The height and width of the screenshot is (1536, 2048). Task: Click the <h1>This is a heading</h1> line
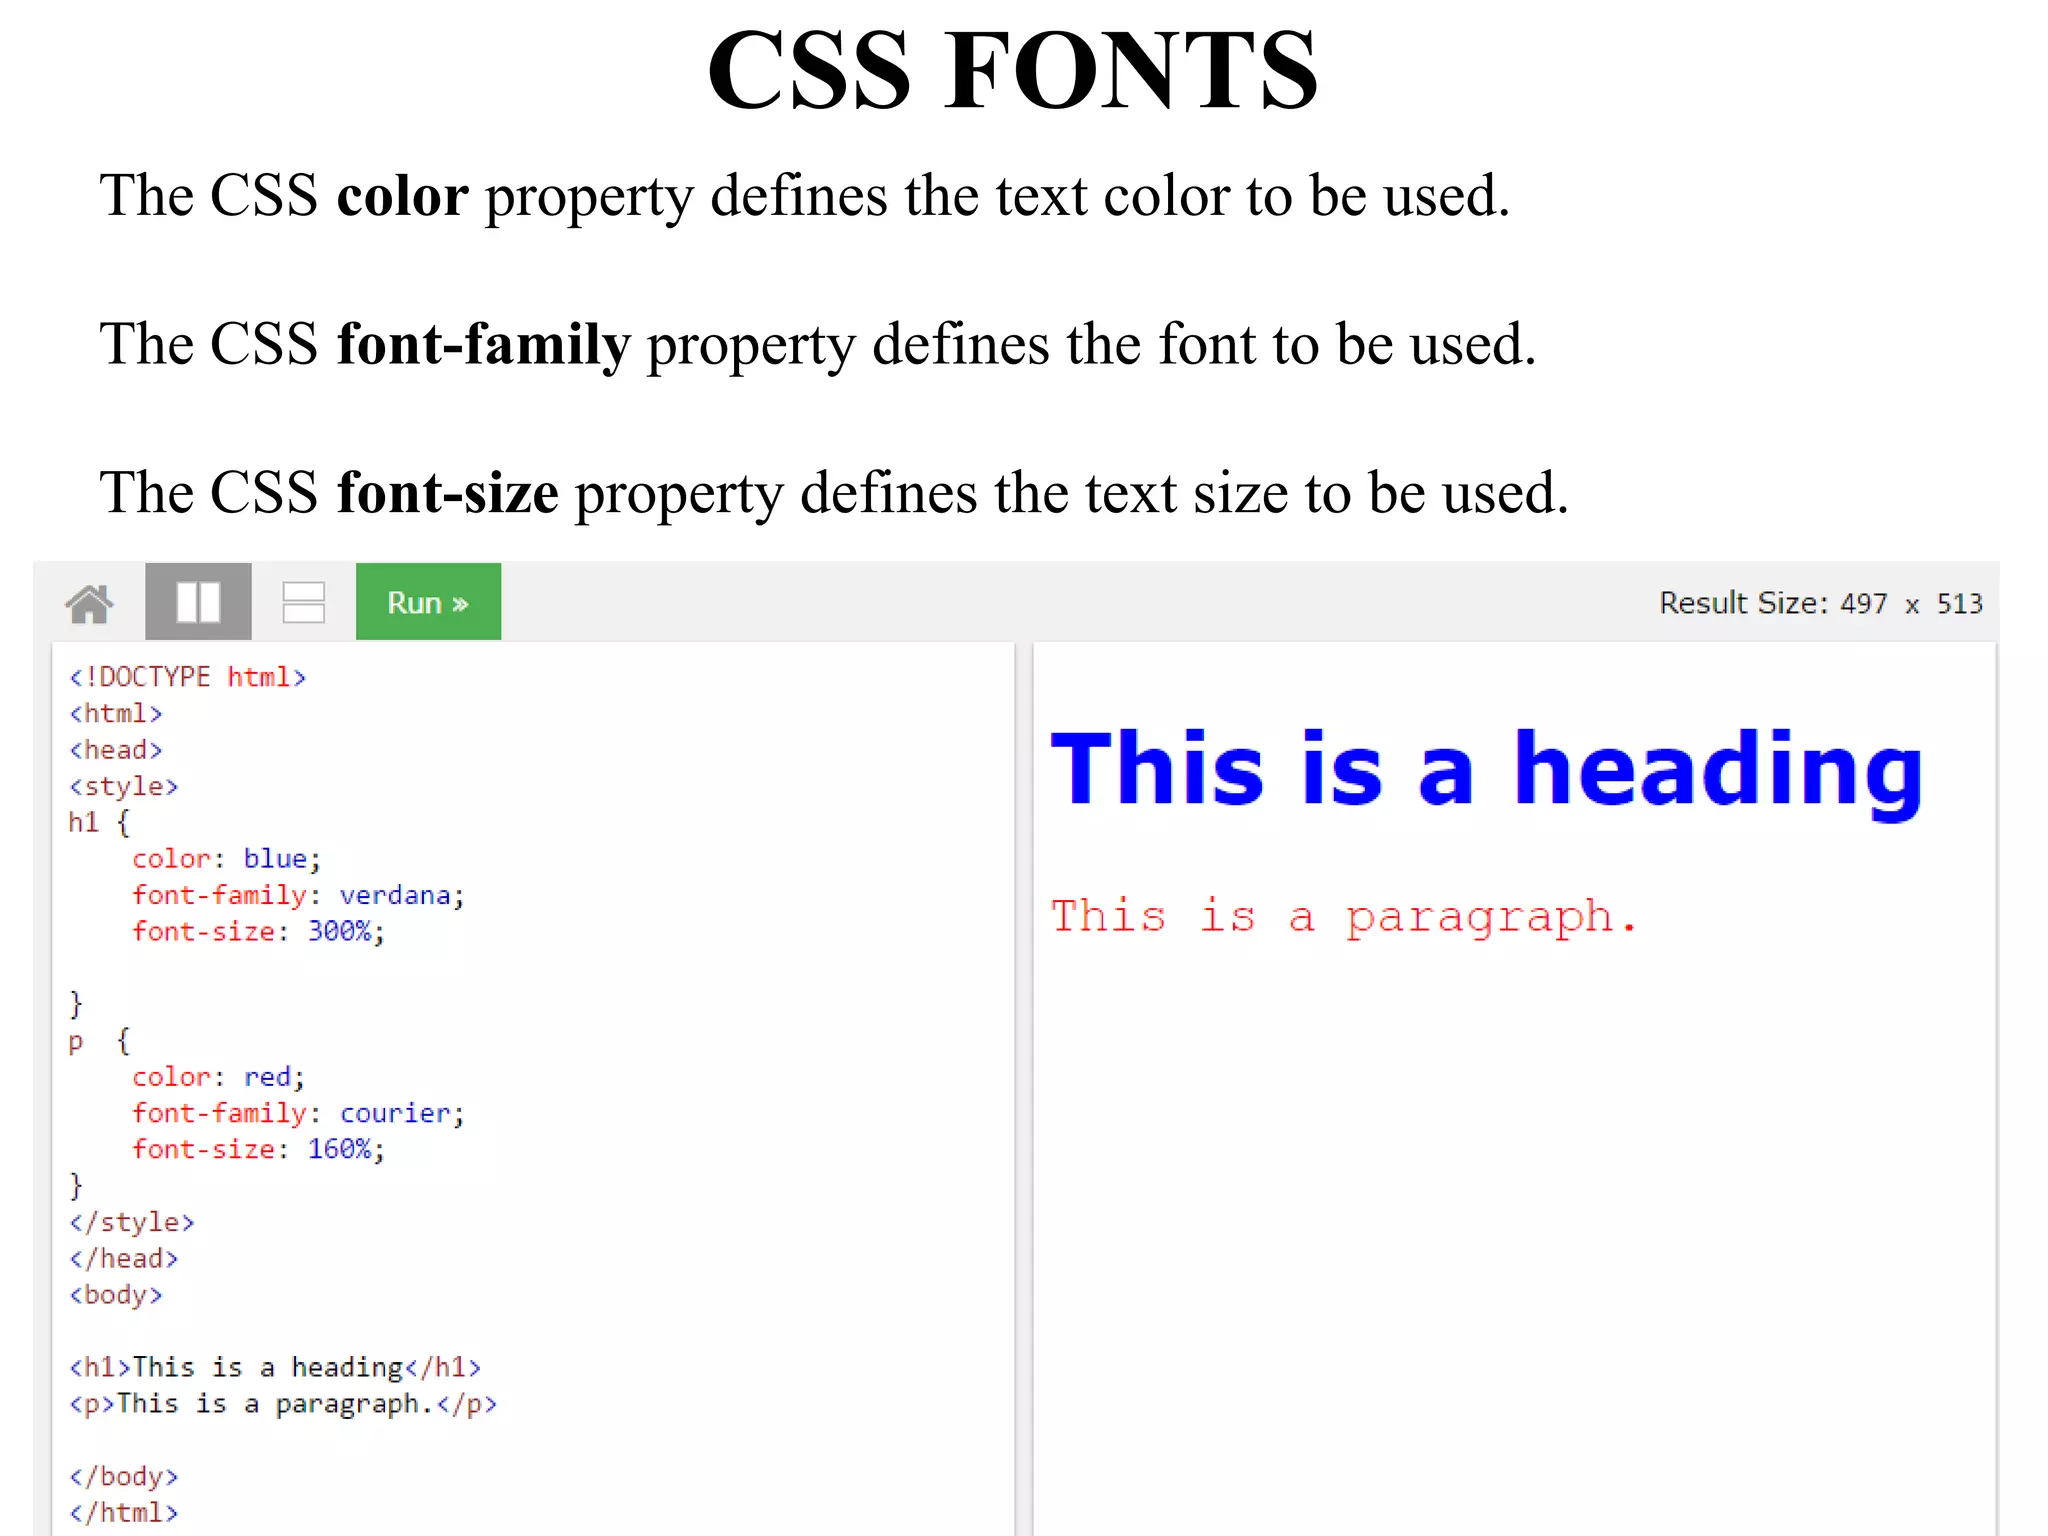[275, 1367]
